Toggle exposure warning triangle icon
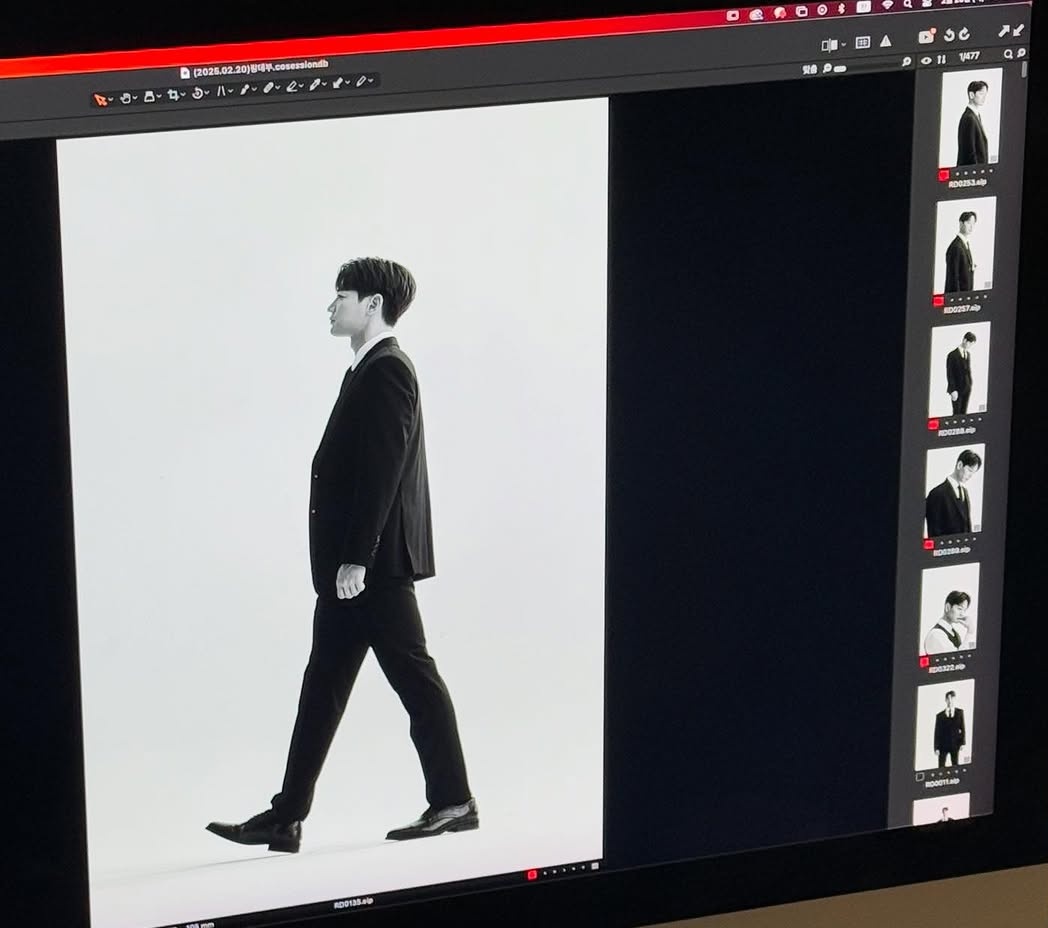The image size is (1048, 928). coord(886,41)
